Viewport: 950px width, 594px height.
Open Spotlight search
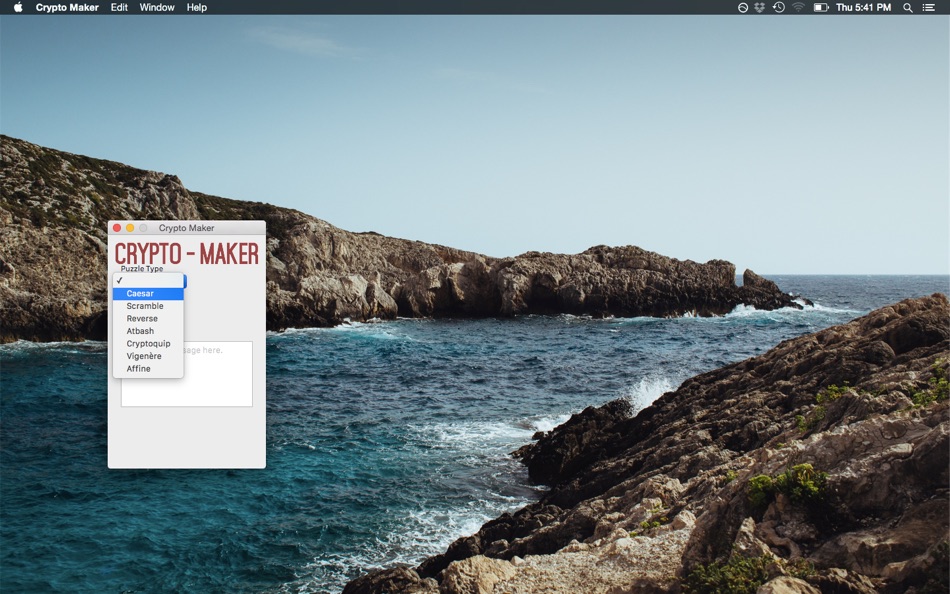[908, 7]
